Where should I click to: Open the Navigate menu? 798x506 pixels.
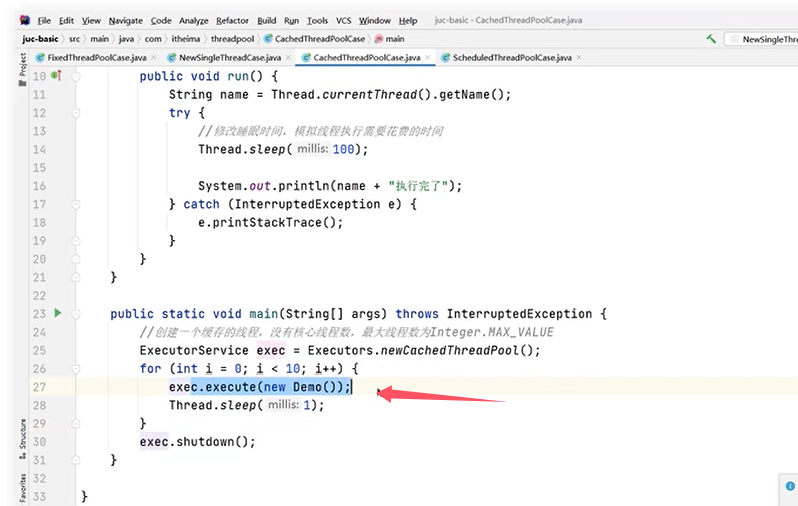click(x=125, y=20)
